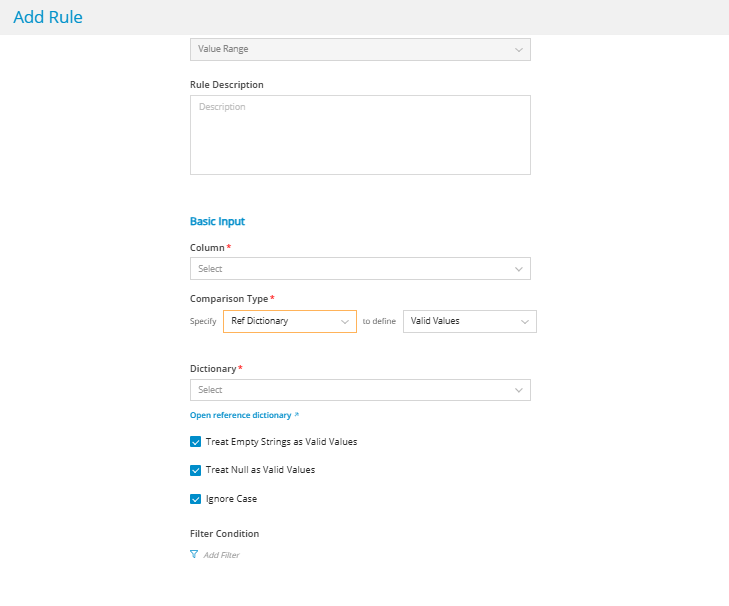Click the external link arrow icon
Screen dimensions: 729x606
(296, 414)
